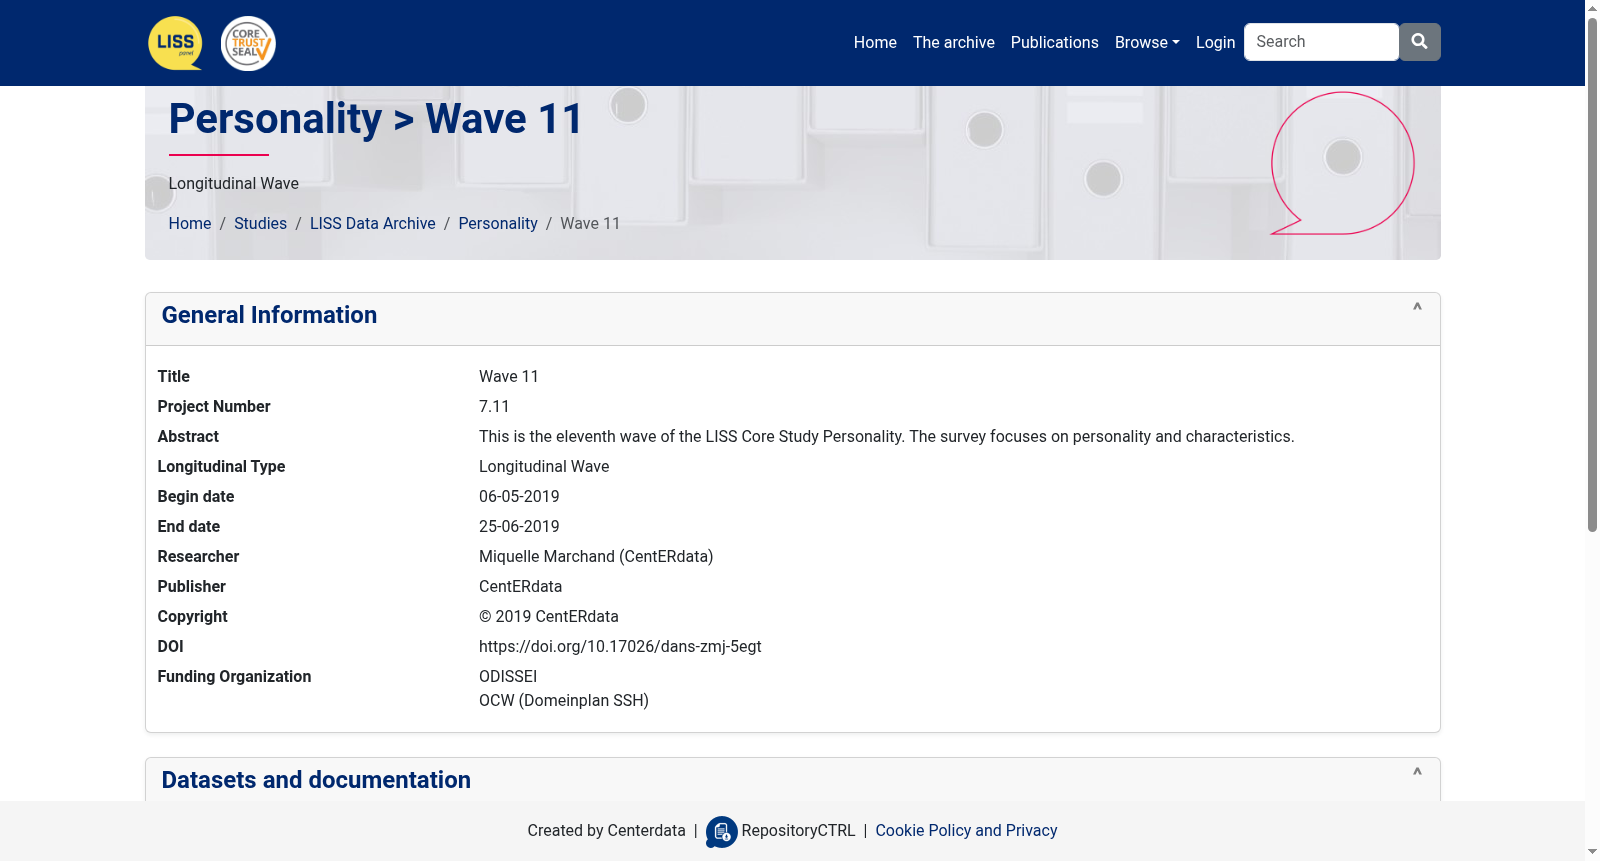
Task: Click the DOI URL text
Action: 620,646
